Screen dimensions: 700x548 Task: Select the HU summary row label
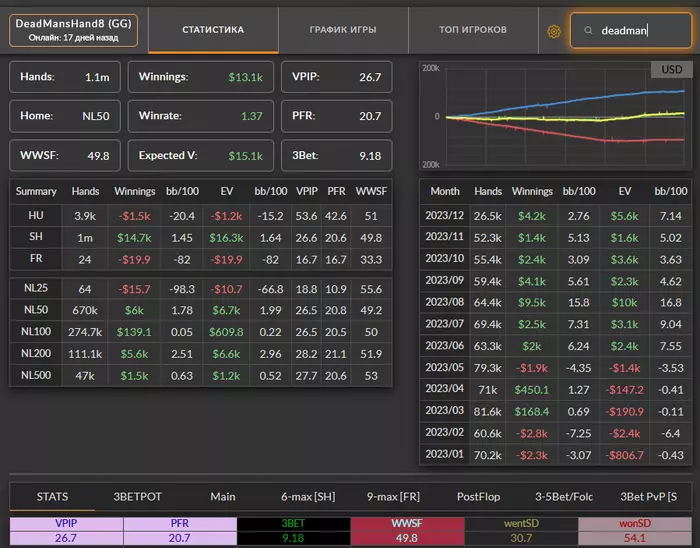(36, 216)
